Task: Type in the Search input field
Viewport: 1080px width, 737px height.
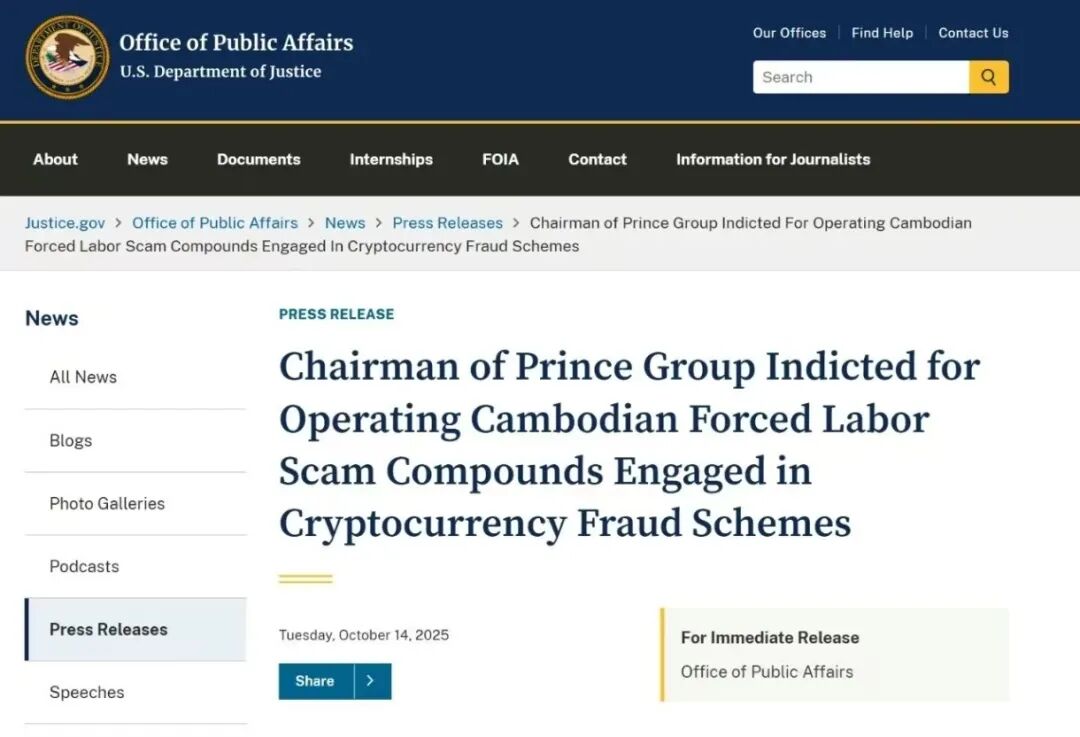Action: point(860,77)
